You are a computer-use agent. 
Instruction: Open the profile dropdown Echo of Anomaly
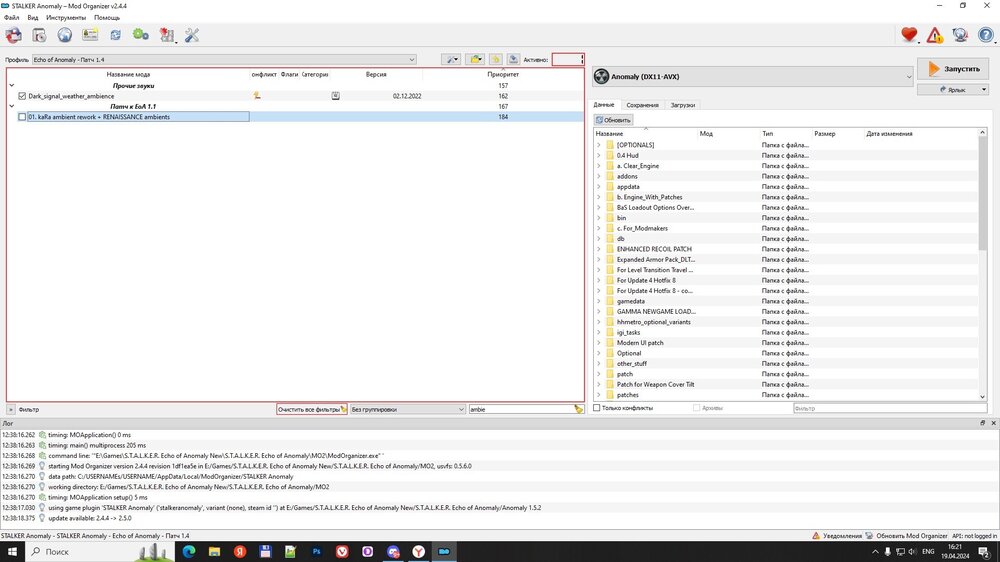[x=224, y=59]
